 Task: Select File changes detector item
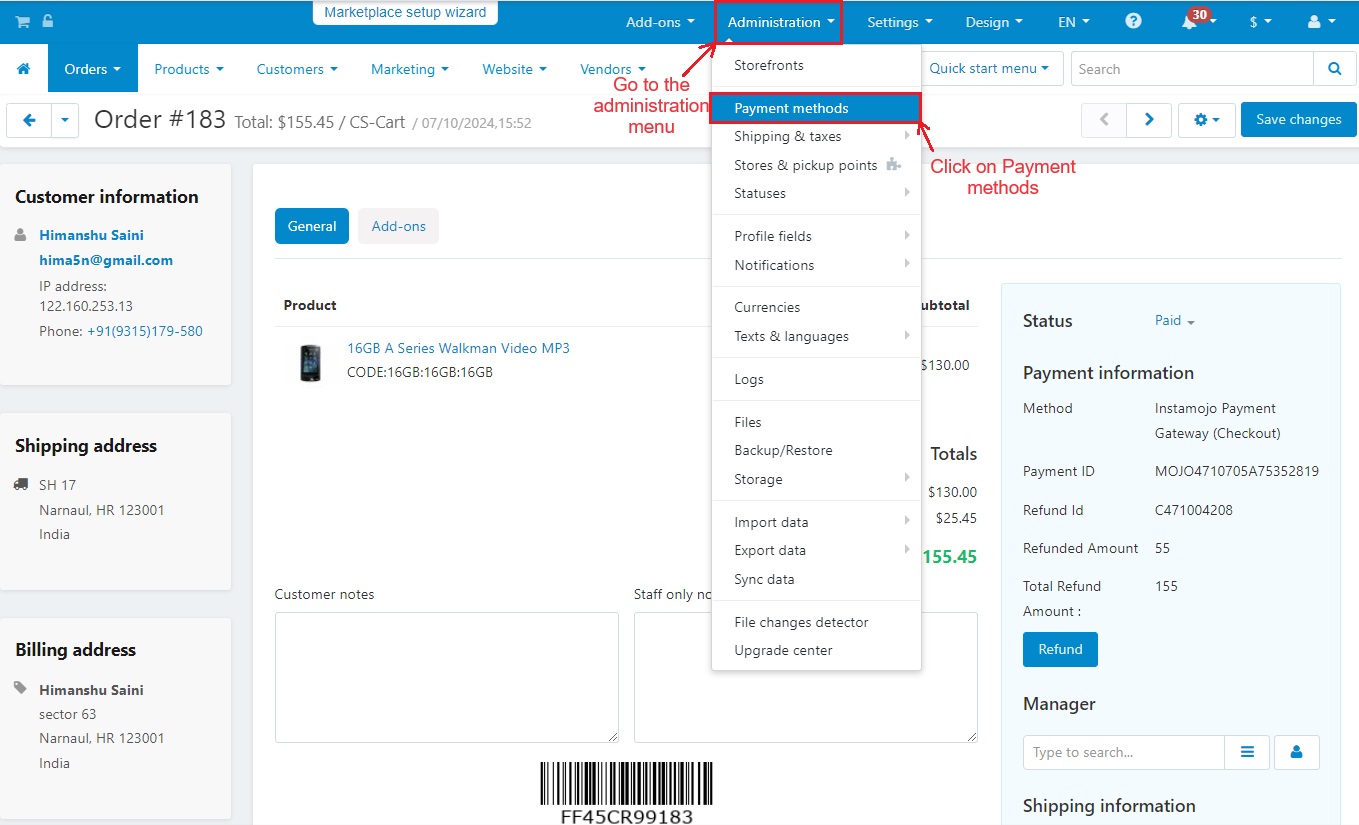816,622
